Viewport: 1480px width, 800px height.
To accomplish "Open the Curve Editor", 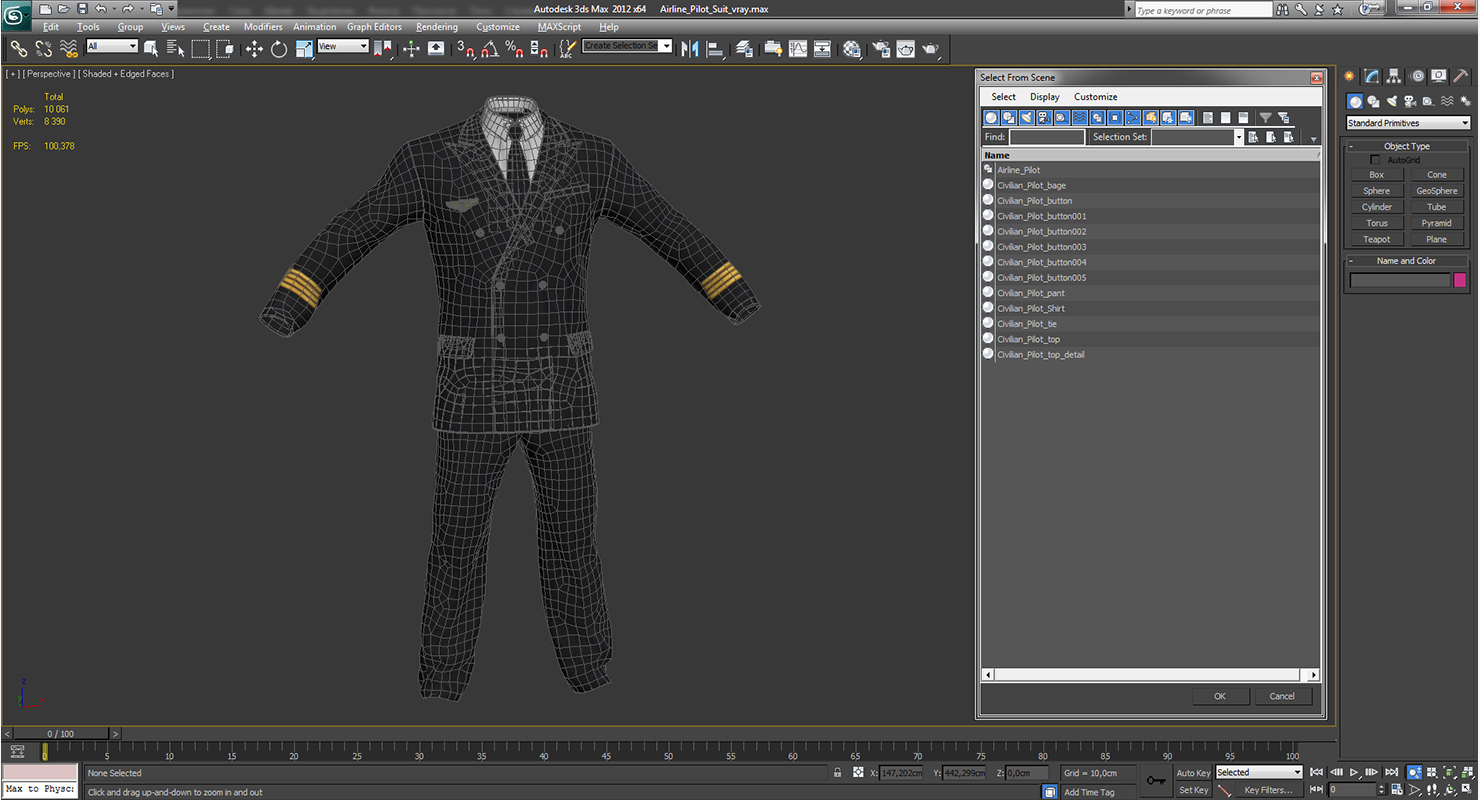I will (798, 48).
